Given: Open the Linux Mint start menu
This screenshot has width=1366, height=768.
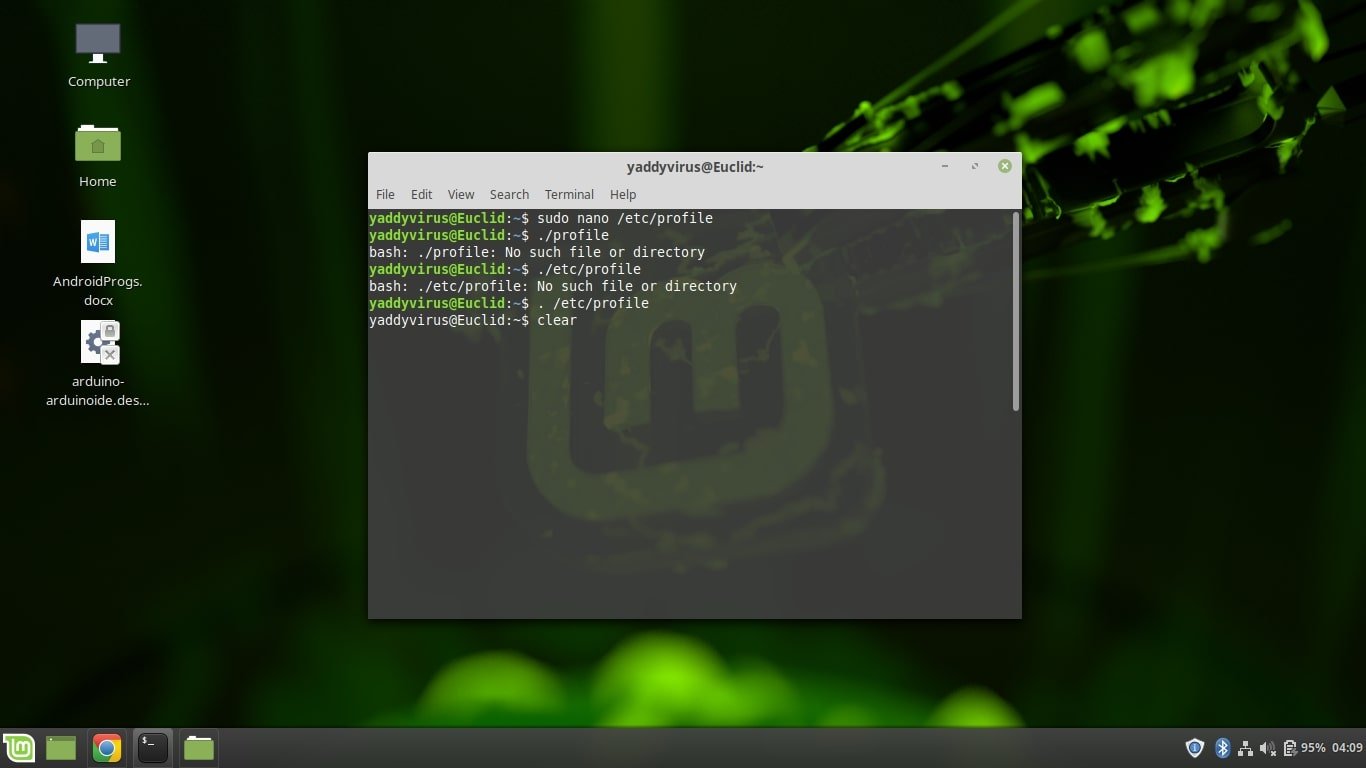Looking at the screenshot, I should click(19, 747).
